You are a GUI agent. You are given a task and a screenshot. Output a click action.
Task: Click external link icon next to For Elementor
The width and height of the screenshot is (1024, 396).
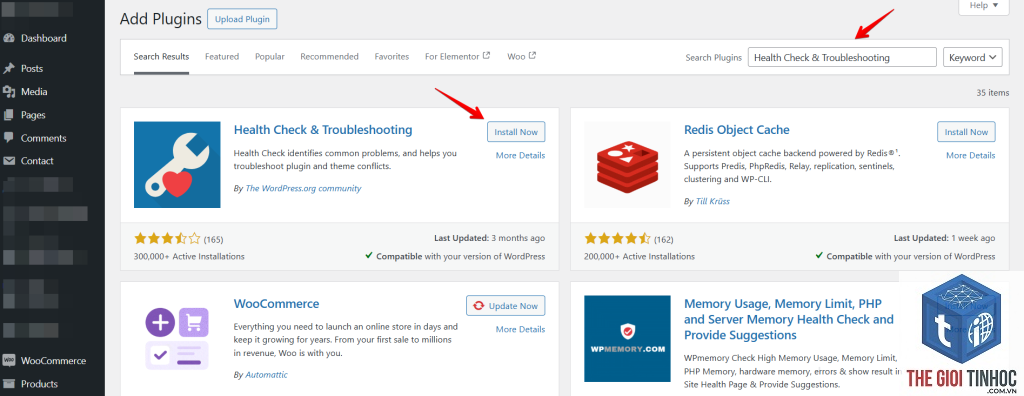click(486, 56)
